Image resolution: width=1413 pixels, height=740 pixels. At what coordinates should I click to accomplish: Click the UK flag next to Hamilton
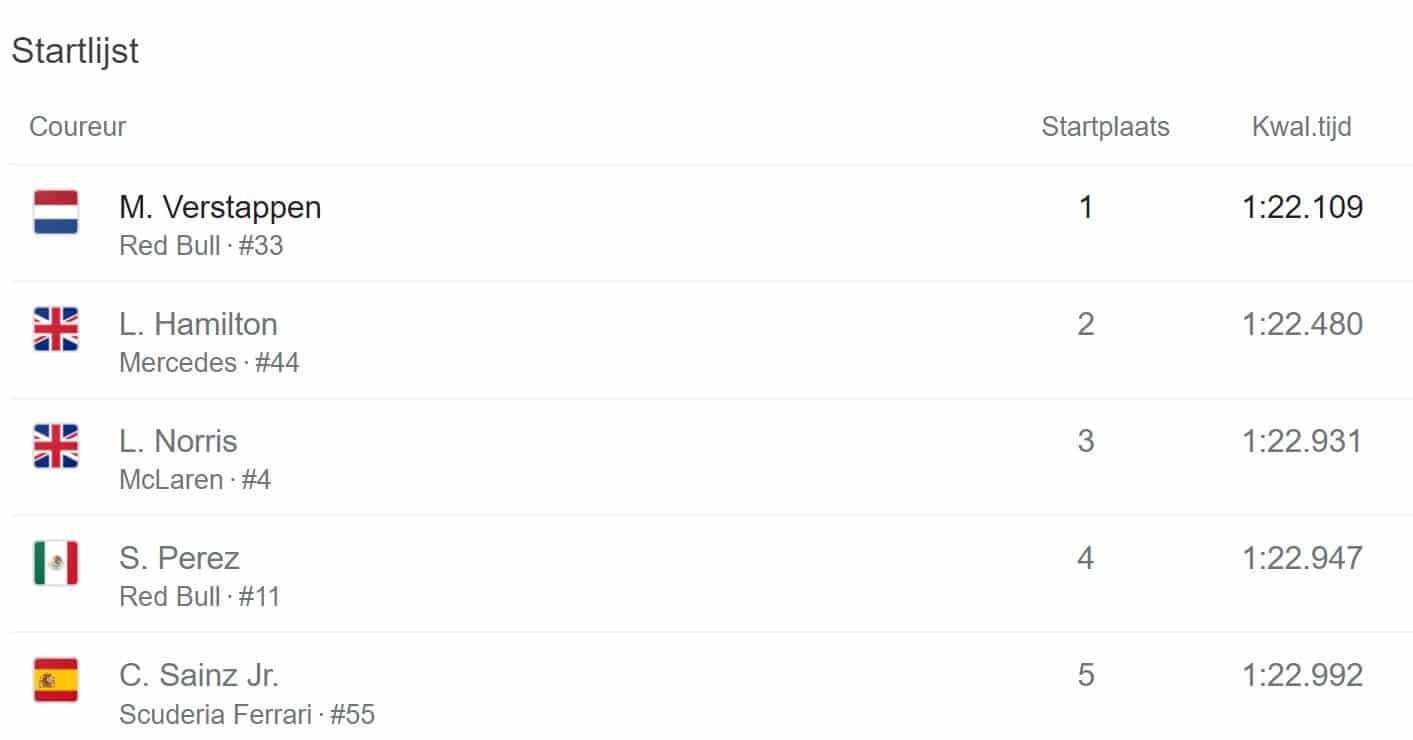[x=56, y=329]
